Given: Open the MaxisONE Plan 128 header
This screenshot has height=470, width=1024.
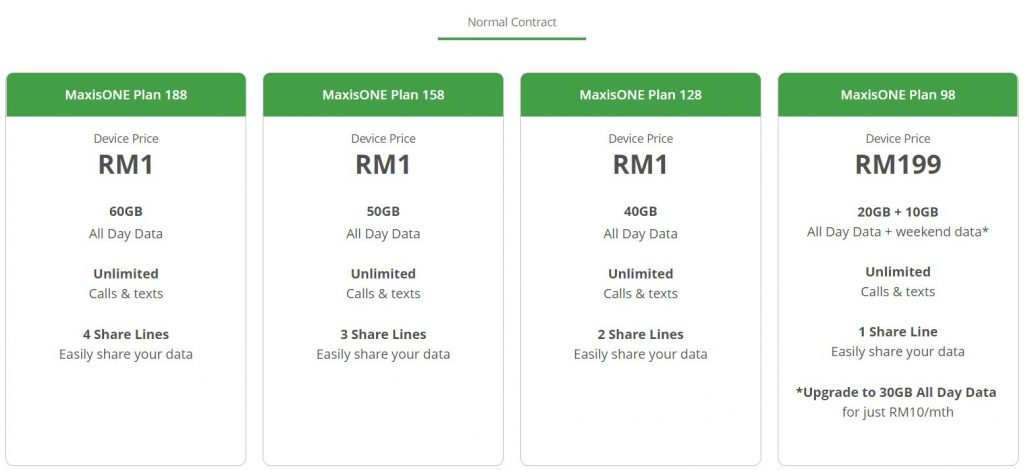Looking at the screenshot, I should tap(641, 95).
